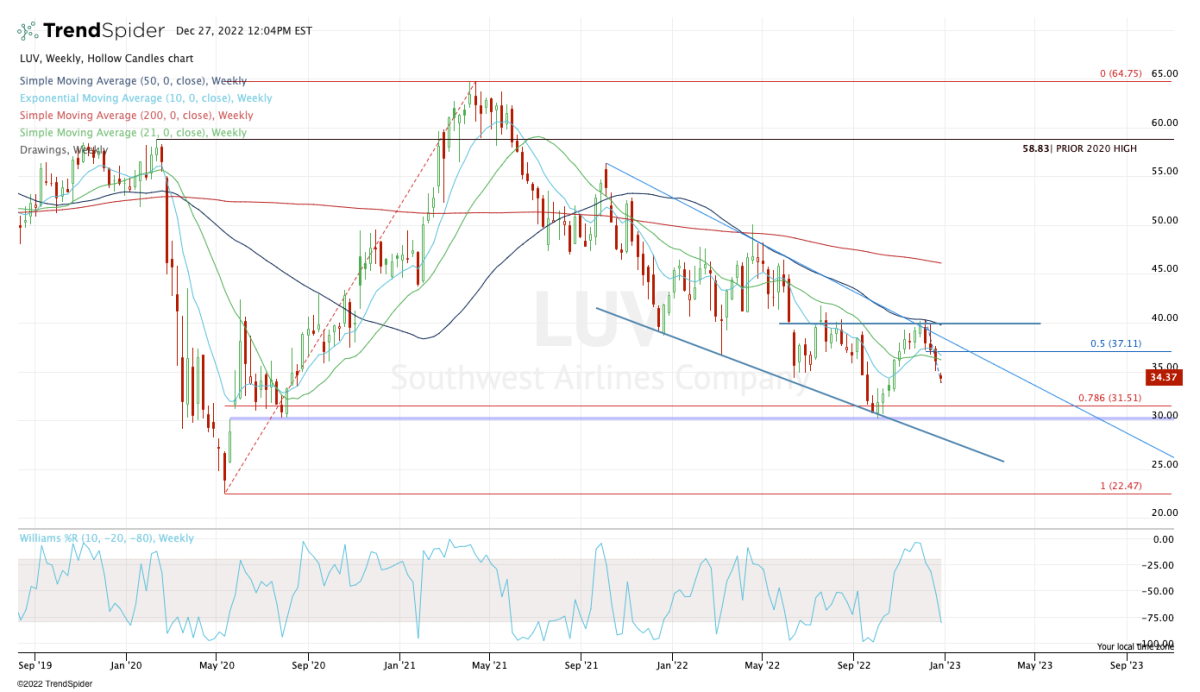Click the May '21 date axis label

click(490, 664)
